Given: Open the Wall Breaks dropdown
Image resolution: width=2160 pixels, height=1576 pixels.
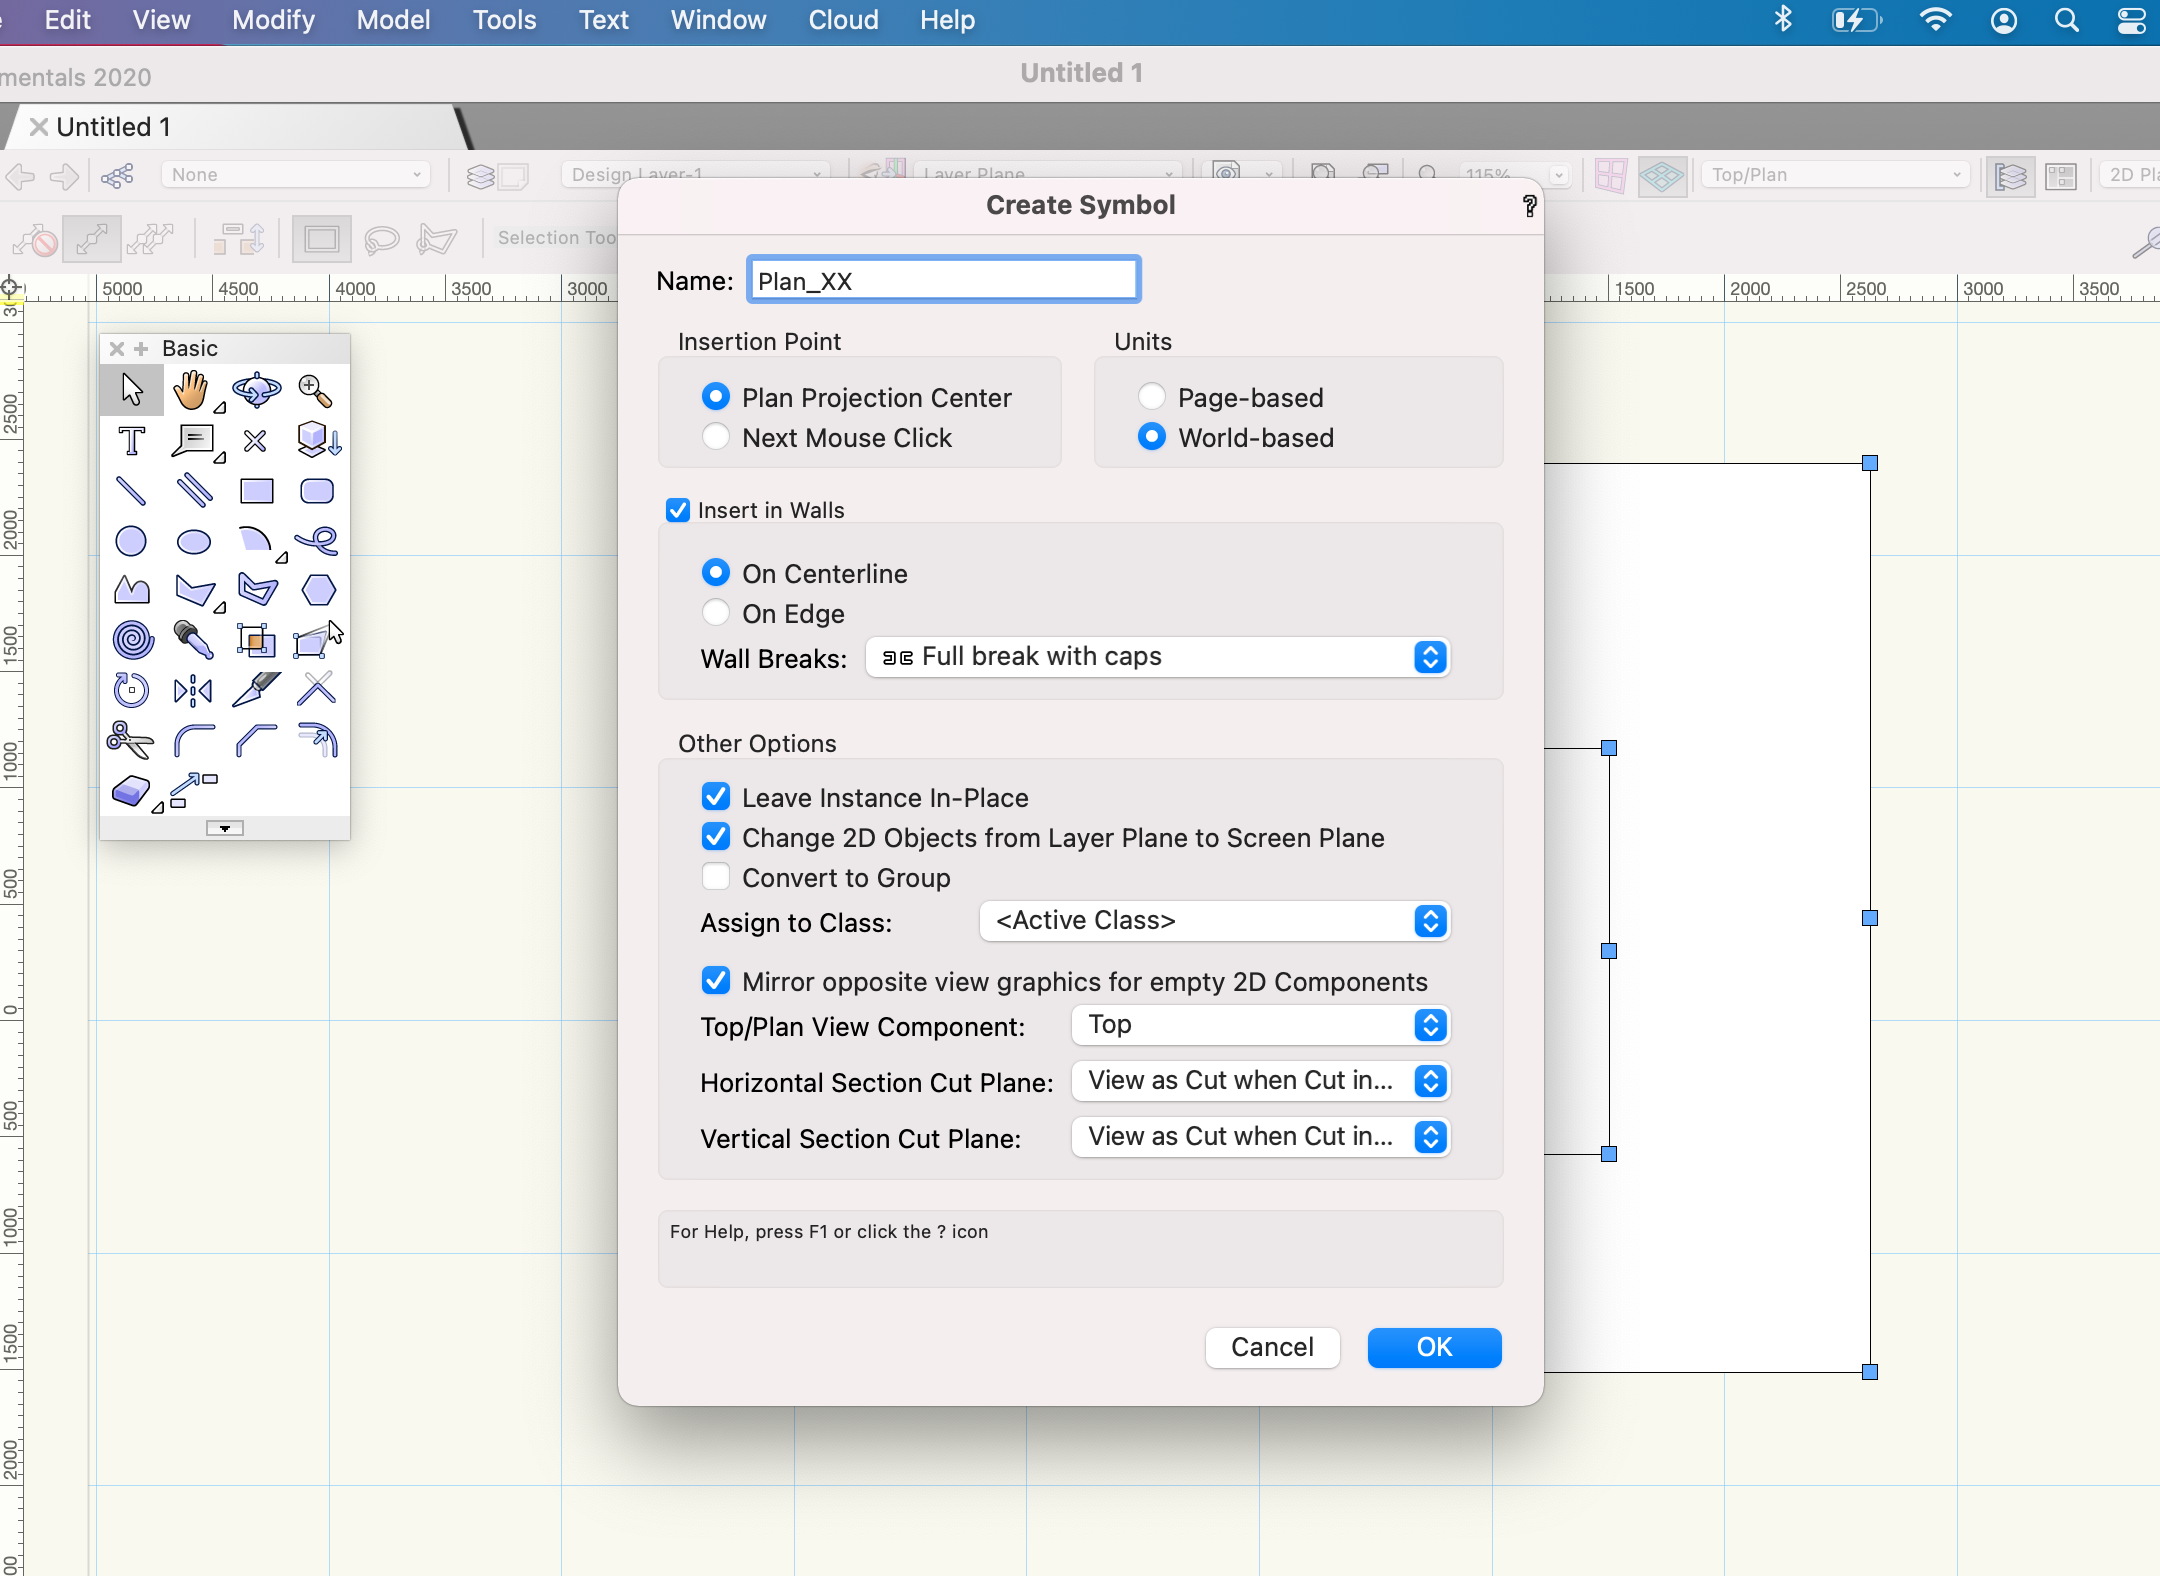Looking at the screenshot, I should pos(1156,657).
